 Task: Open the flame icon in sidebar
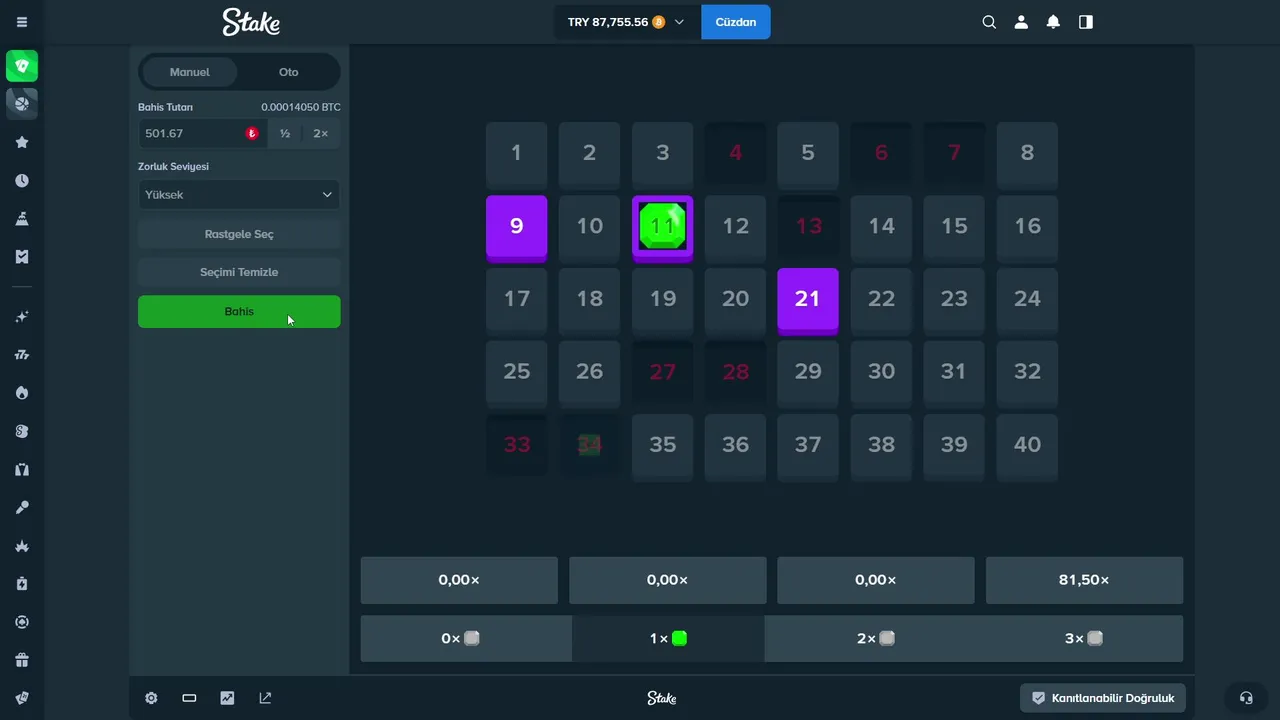tap(22, 393)
